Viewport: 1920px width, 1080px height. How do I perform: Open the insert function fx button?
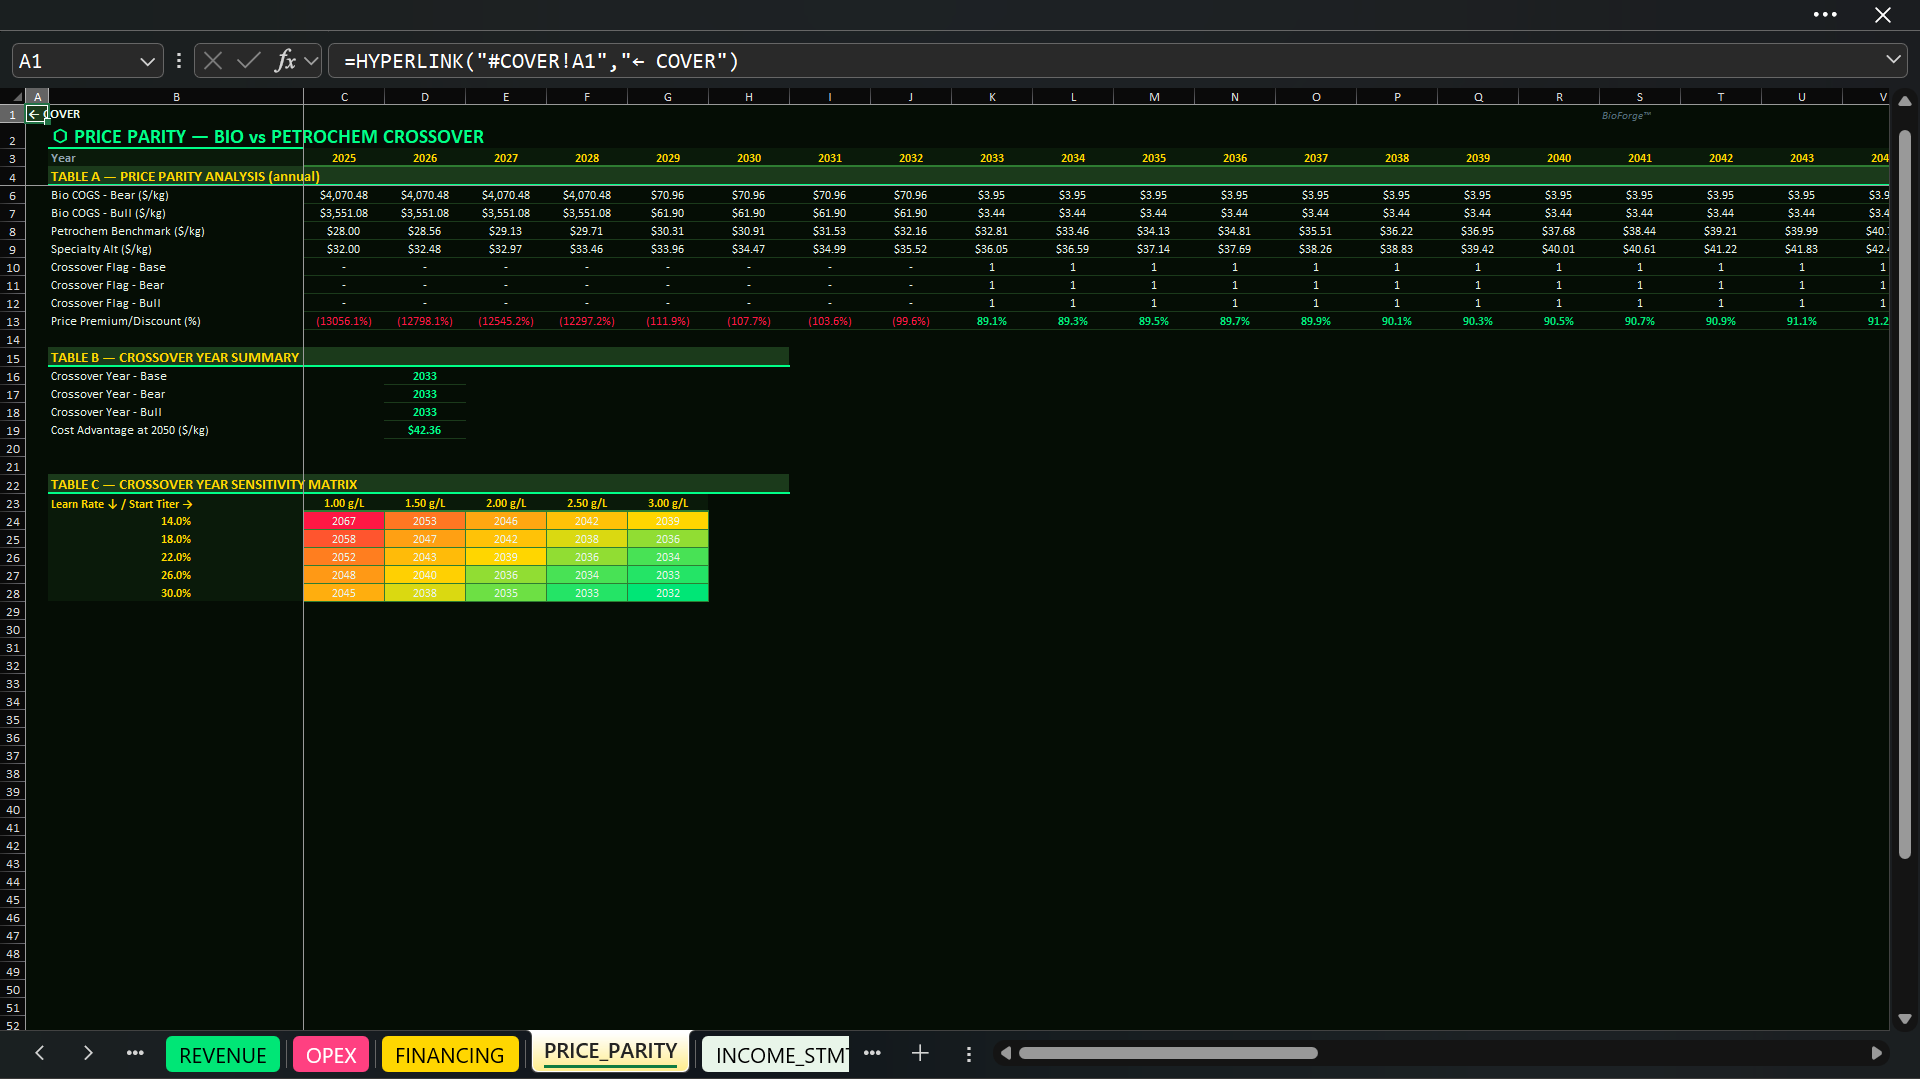click(285, 61)
